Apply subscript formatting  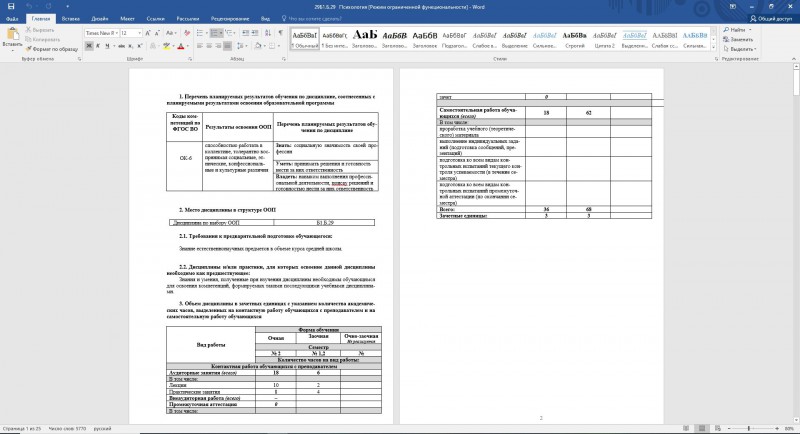pyautogui.click(x=131, y=46)
